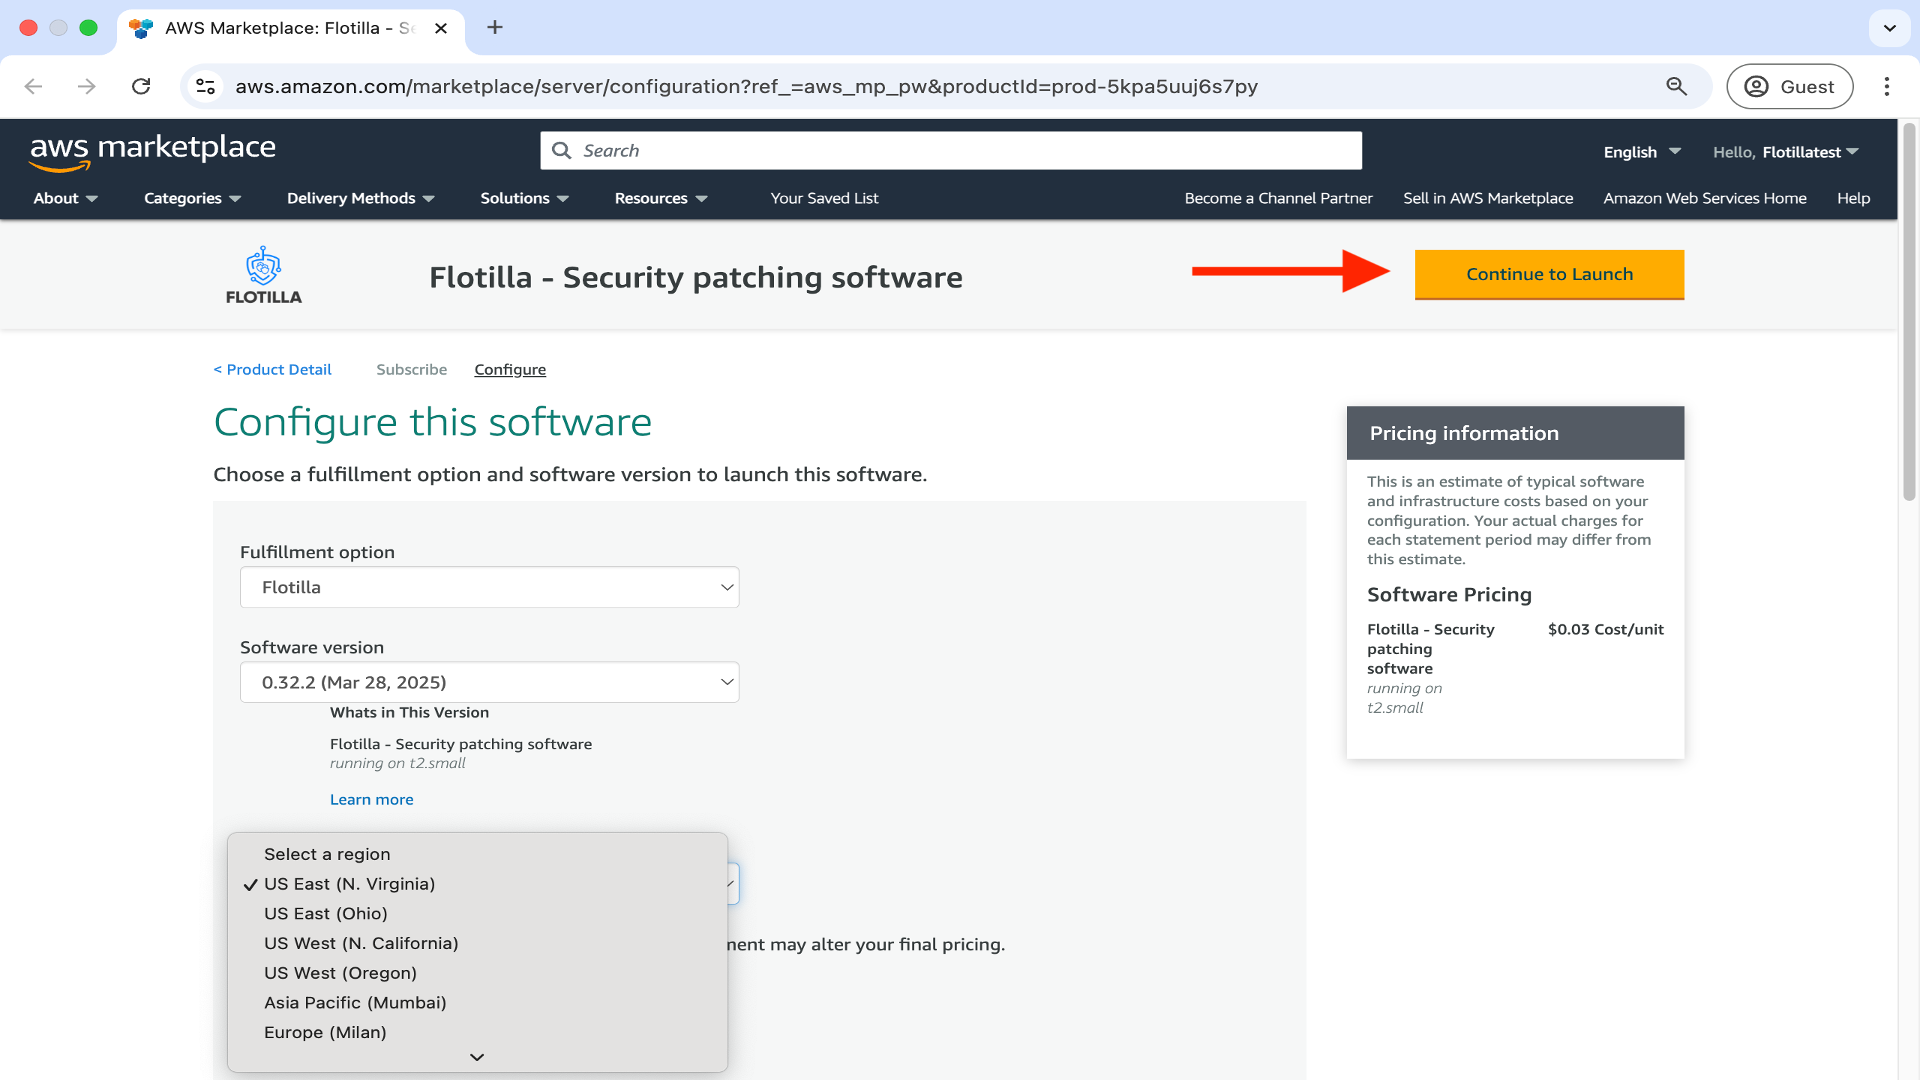The width and height of the screenshot is (1920, 1080).
Task: Click the site information icon in address bar
Action: point(206,87)
